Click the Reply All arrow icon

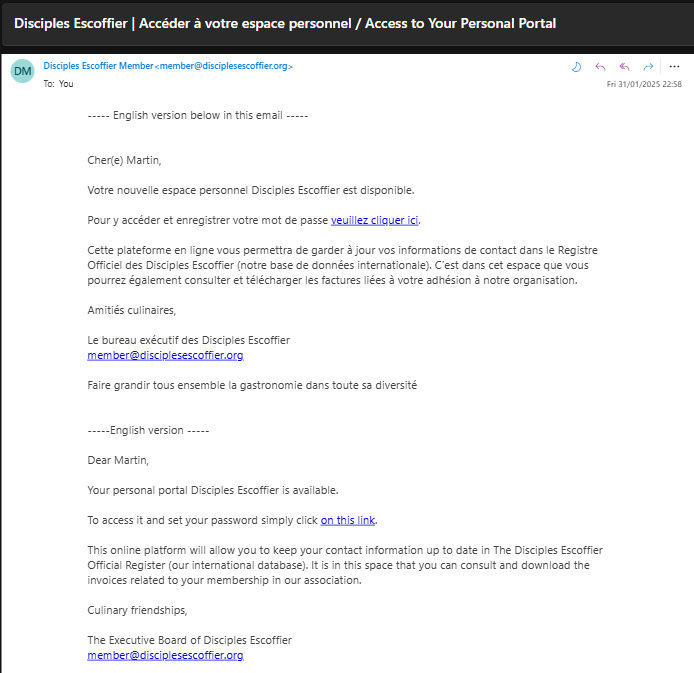(625, 66)
